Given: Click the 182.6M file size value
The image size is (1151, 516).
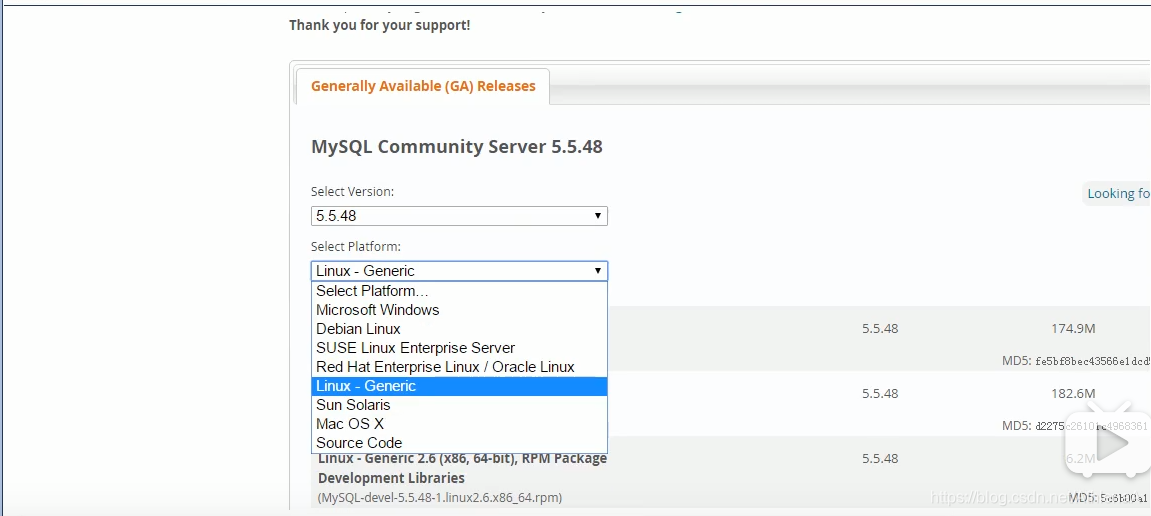Looking at the screenshot, I should [1073, 393].
